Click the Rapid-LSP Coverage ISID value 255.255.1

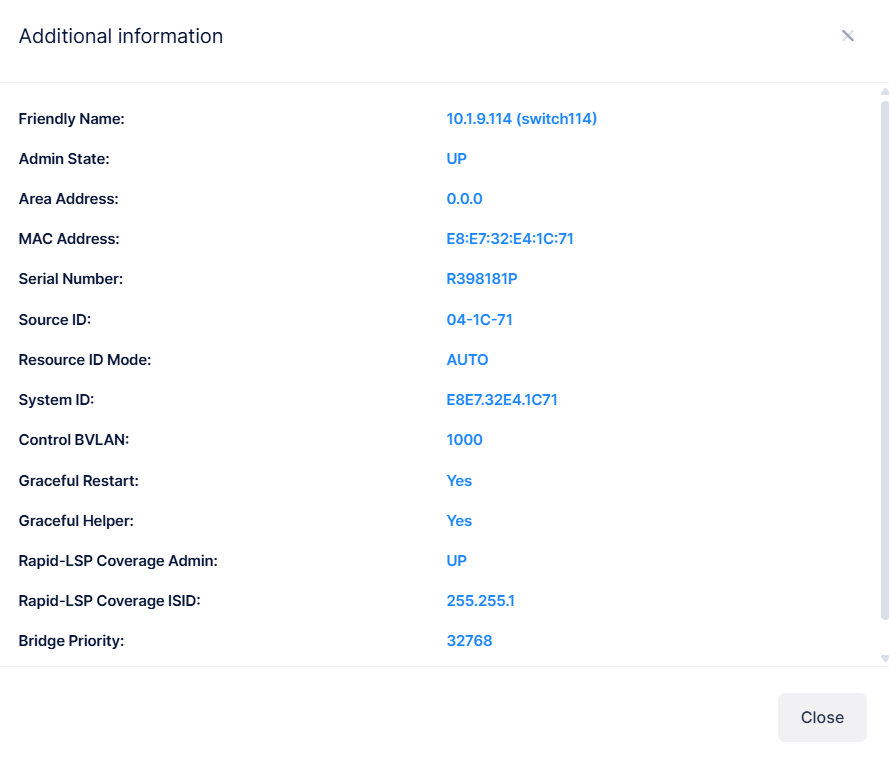coord(480,601)
